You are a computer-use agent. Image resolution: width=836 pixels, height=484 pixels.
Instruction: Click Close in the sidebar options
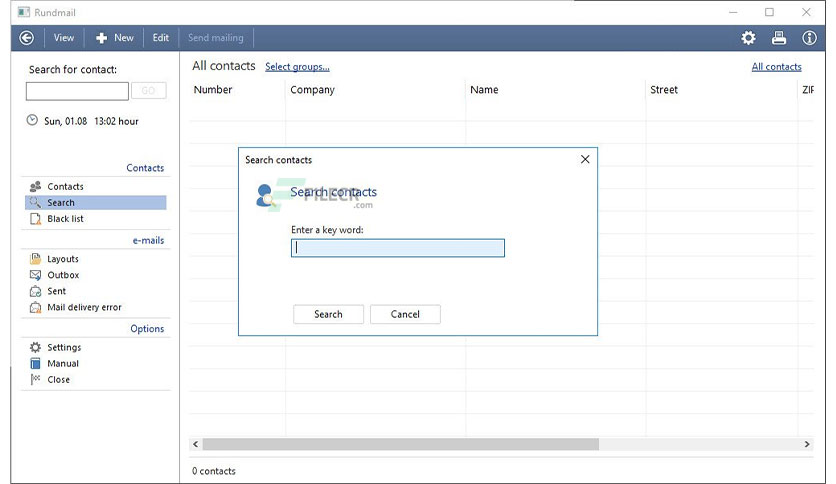(x=58, y=380)
